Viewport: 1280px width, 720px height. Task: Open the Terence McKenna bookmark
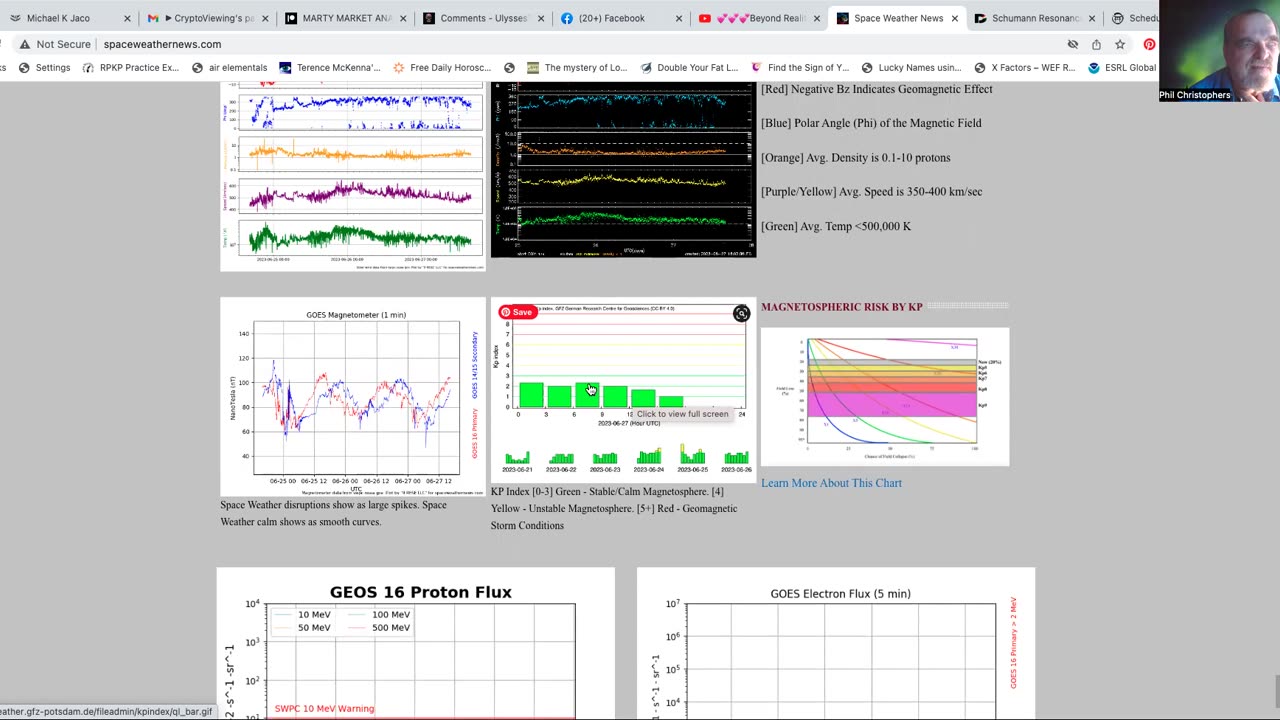click(x=330, y=67)
